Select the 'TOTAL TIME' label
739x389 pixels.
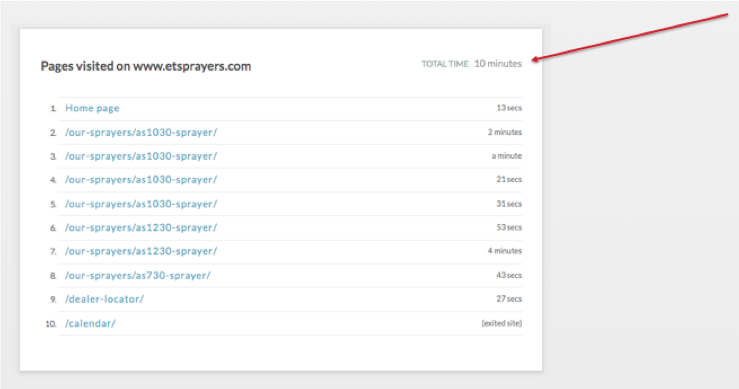pyautogui.click(x=445, y=64)
